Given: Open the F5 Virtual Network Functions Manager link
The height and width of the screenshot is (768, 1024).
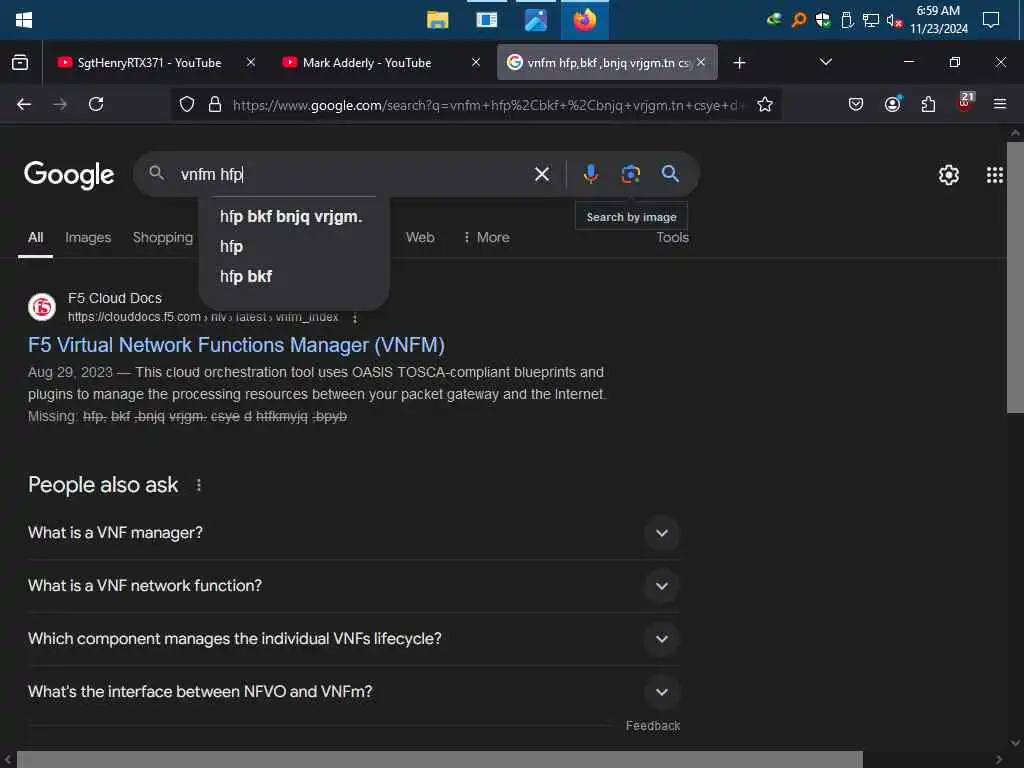Looking at the screenshot, I should [236, 345].
